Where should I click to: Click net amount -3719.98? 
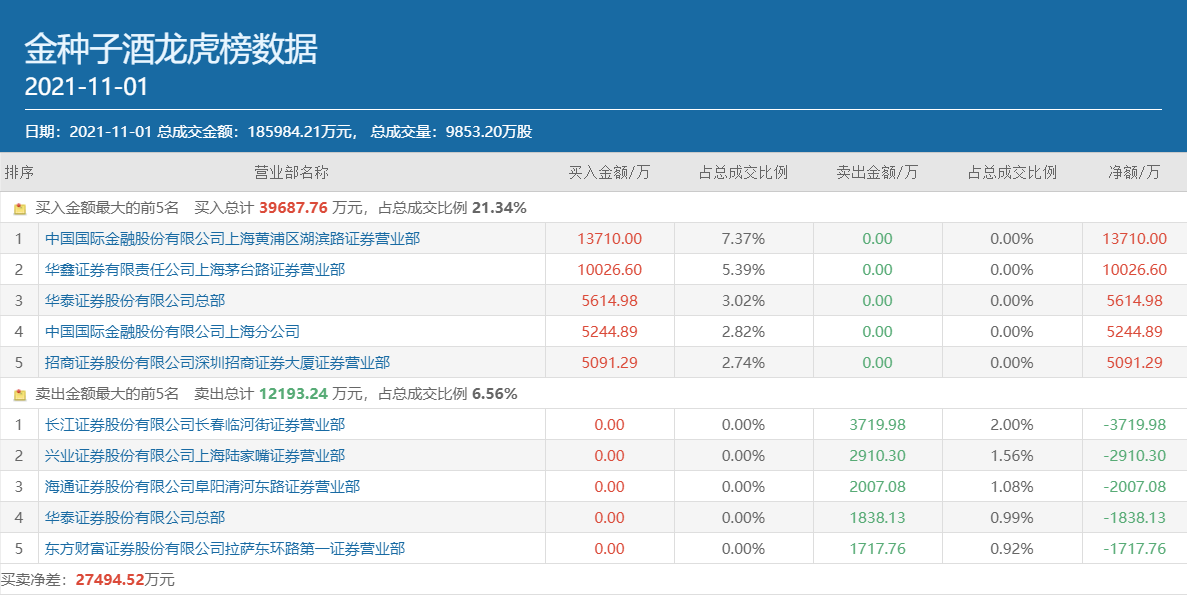coord(1134,425)
